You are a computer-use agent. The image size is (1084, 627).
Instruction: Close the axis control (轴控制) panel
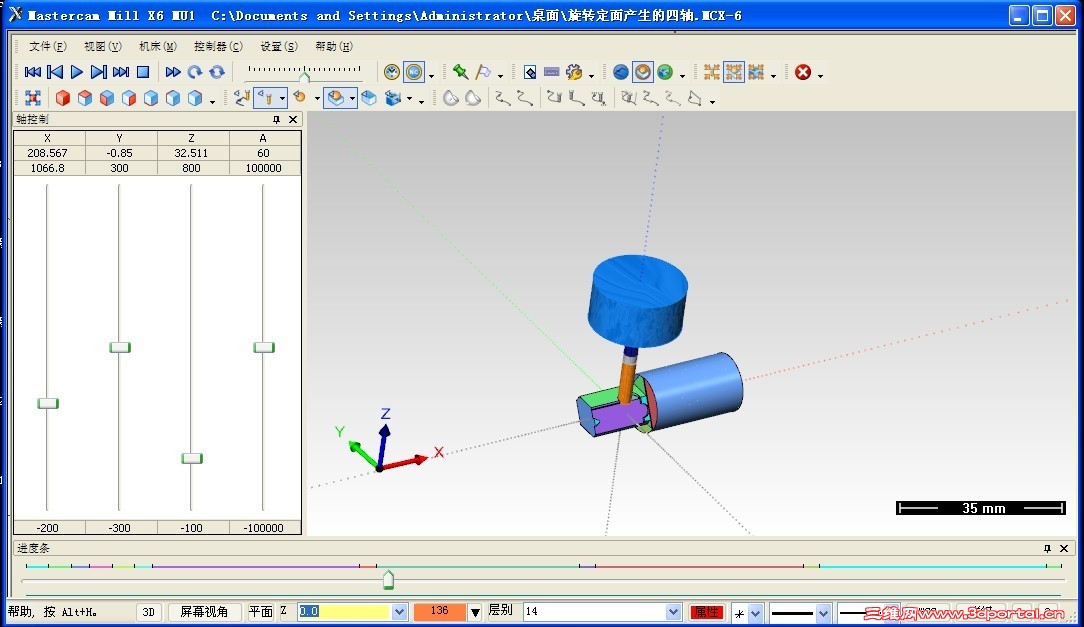click(x=292, y=120)
